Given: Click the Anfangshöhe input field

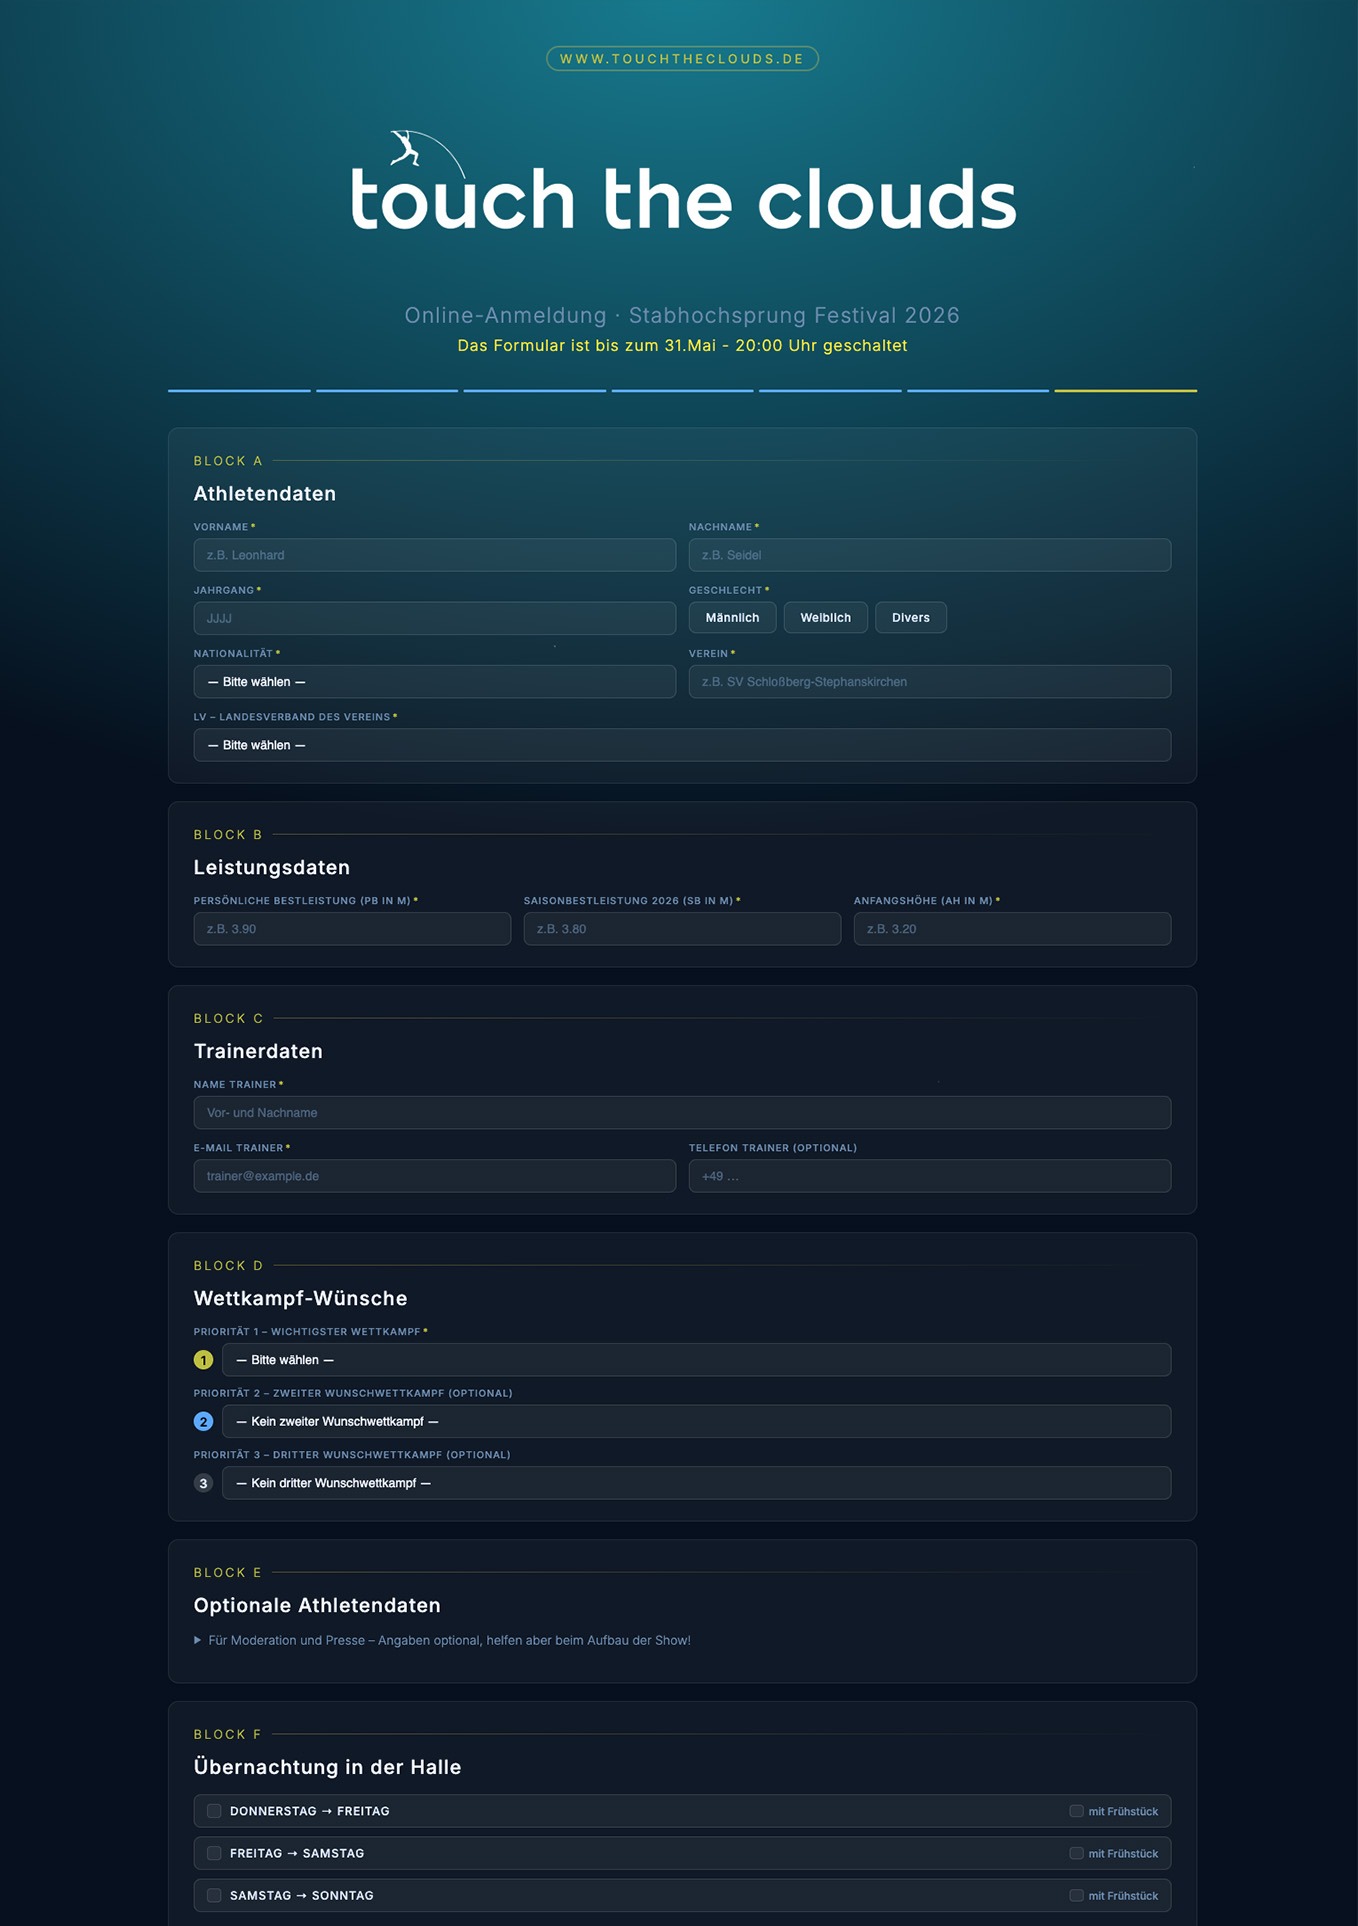Looking at the screenshot, I should [x=1012, y=929].
